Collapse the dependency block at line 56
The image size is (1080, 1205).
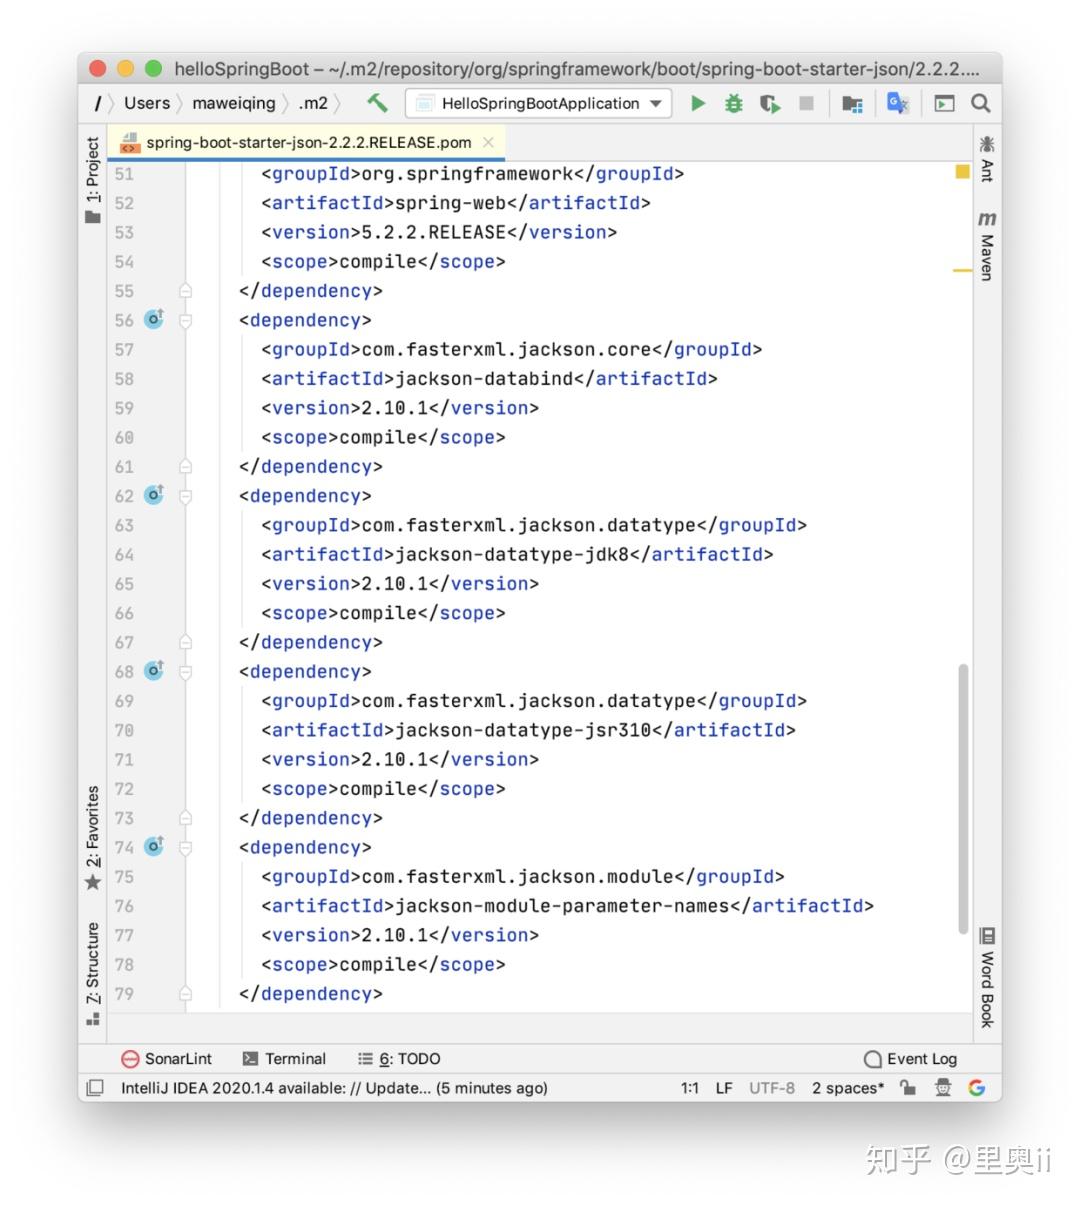coord(185,321)
